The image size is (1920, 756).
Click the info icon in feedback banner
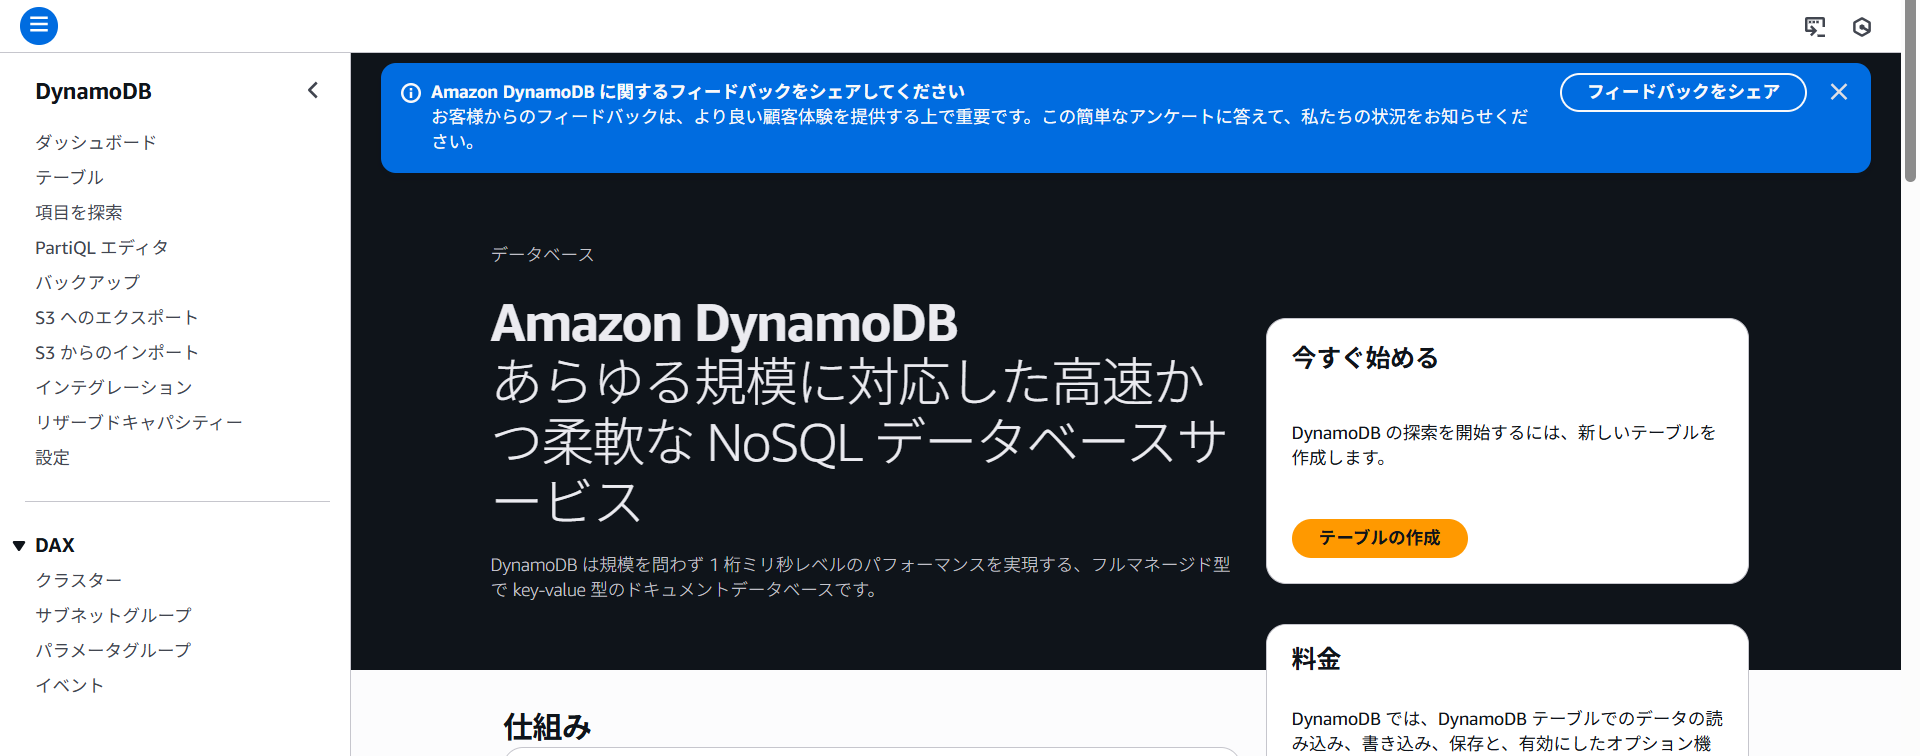point(410,93)
